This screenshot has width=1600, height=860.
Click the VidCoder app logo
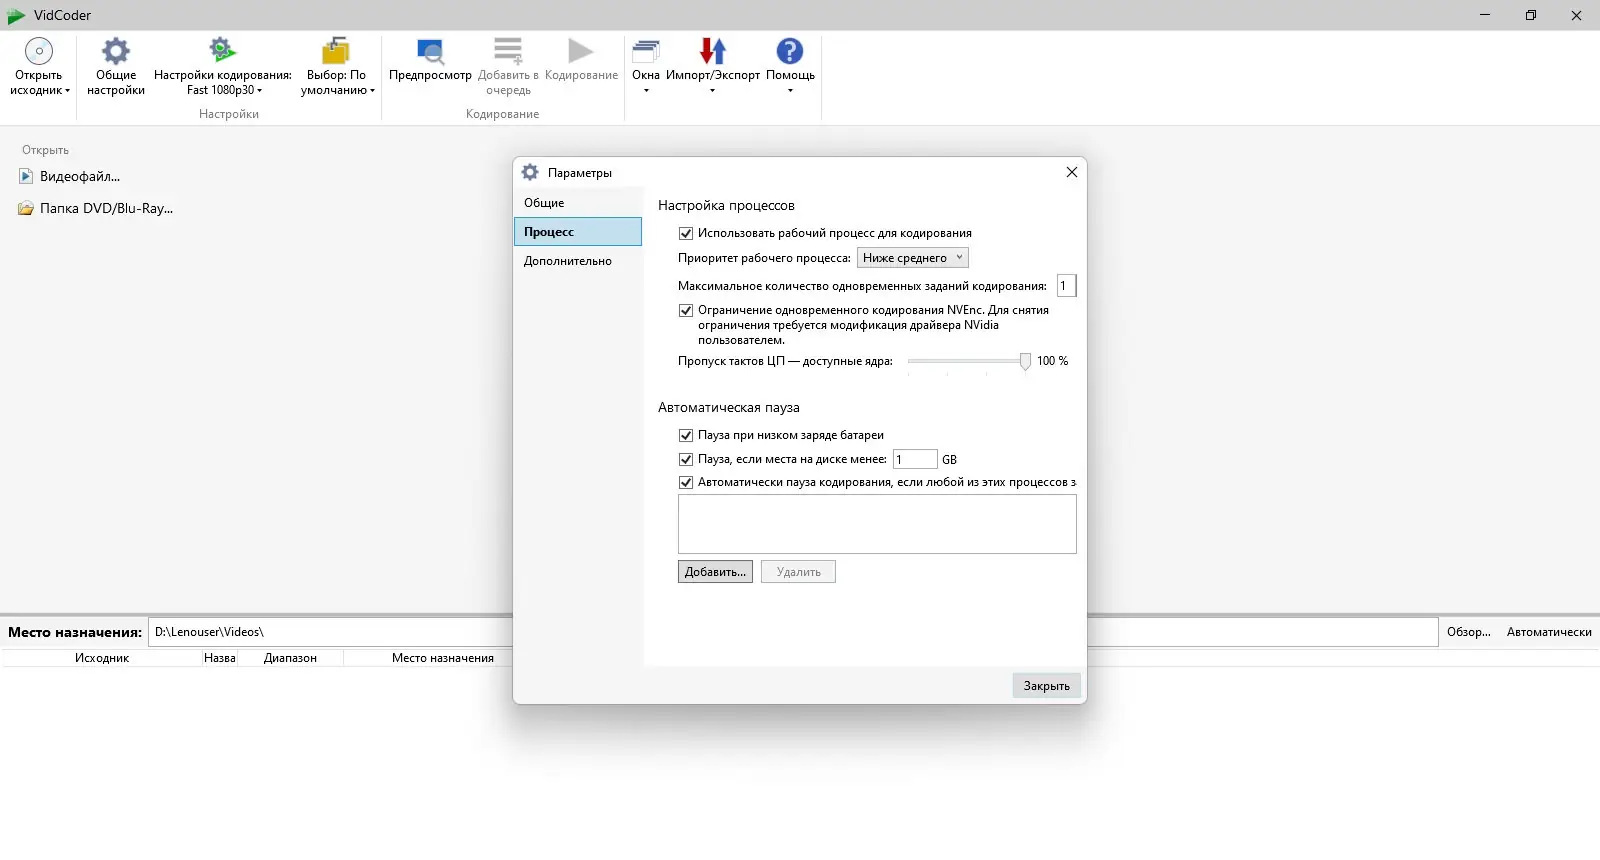16,15
